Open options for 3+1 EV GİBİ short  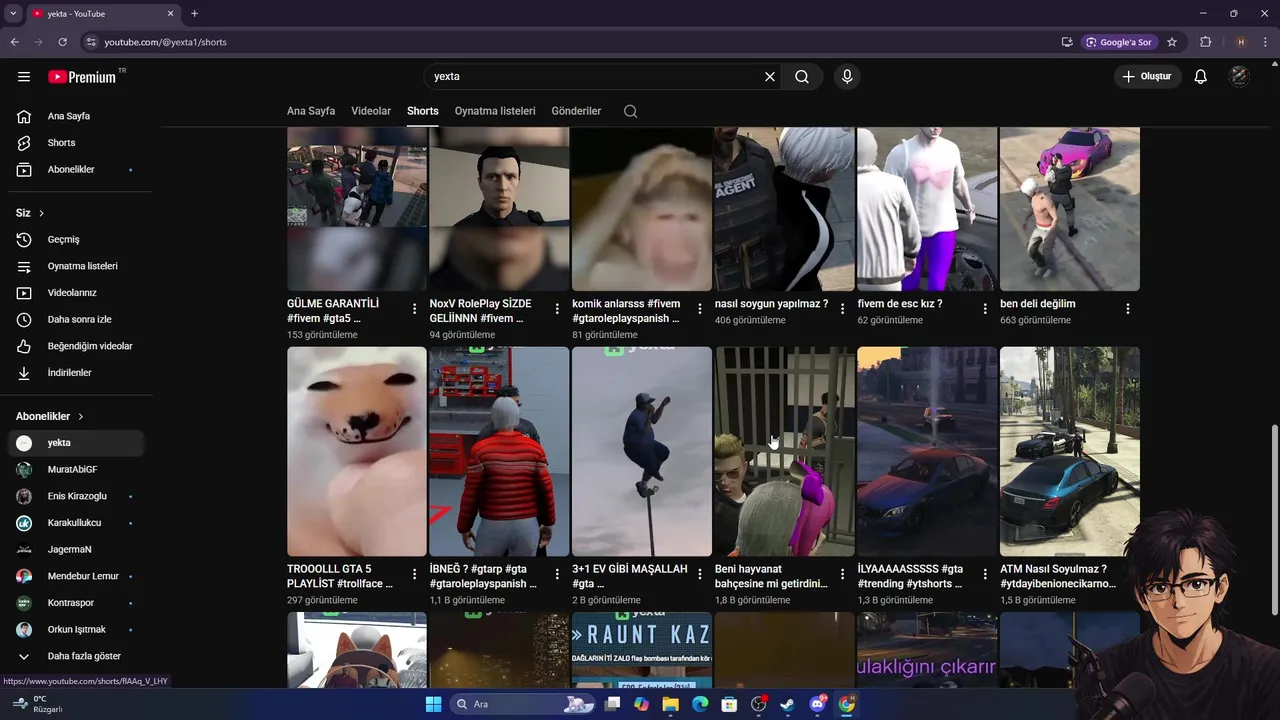tap(700, 575)
